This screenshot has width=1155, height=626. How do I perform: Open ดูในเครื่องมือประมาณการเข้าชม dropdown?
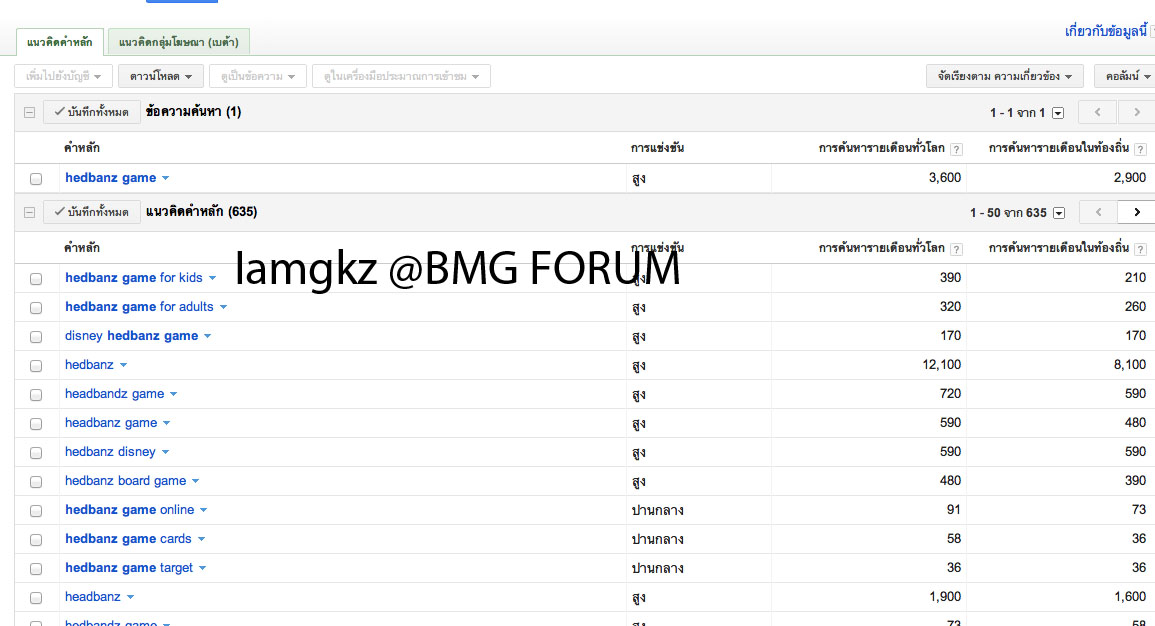pos(401,76)
